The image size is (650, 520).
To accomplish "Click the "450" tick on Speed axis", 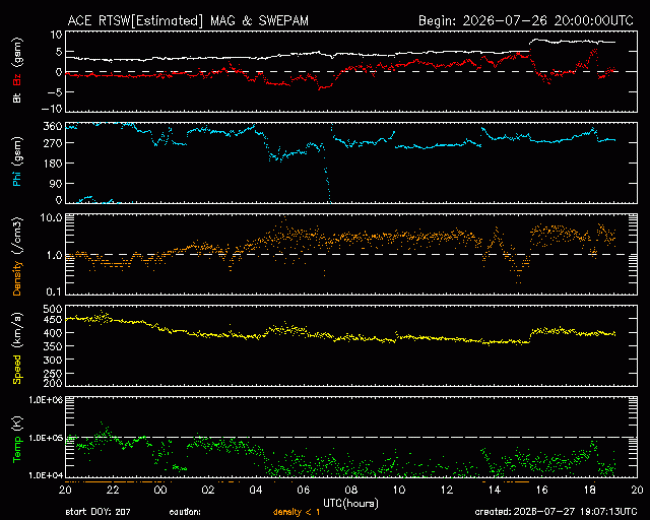I will [53, 319].
